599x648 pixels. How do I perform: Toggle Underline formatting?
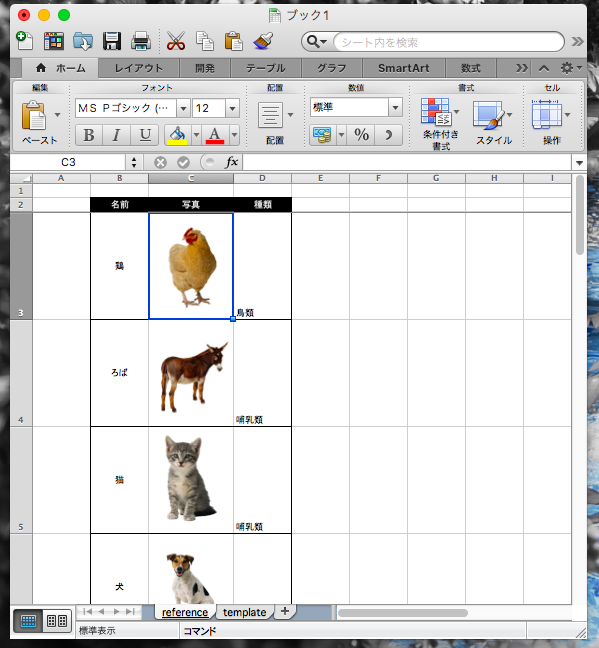pyautogui.click(x=145, y=135)
